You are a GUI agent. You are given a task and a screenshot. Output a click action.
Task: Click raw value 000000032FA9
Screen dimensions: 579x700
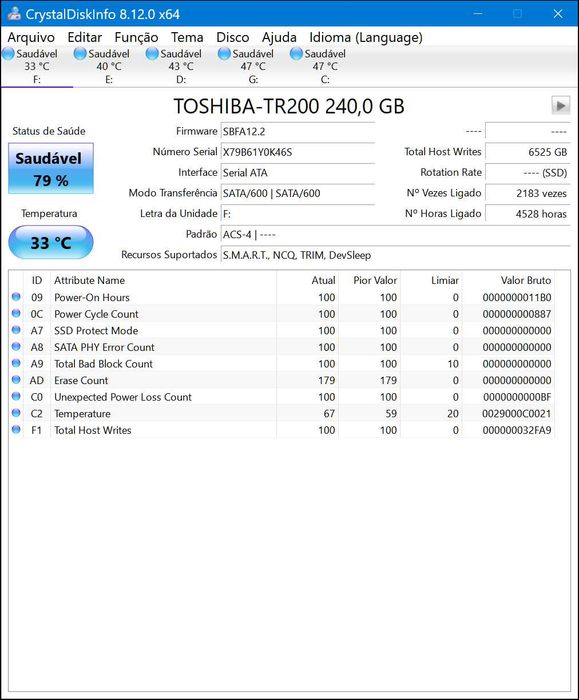pos(517,430)
